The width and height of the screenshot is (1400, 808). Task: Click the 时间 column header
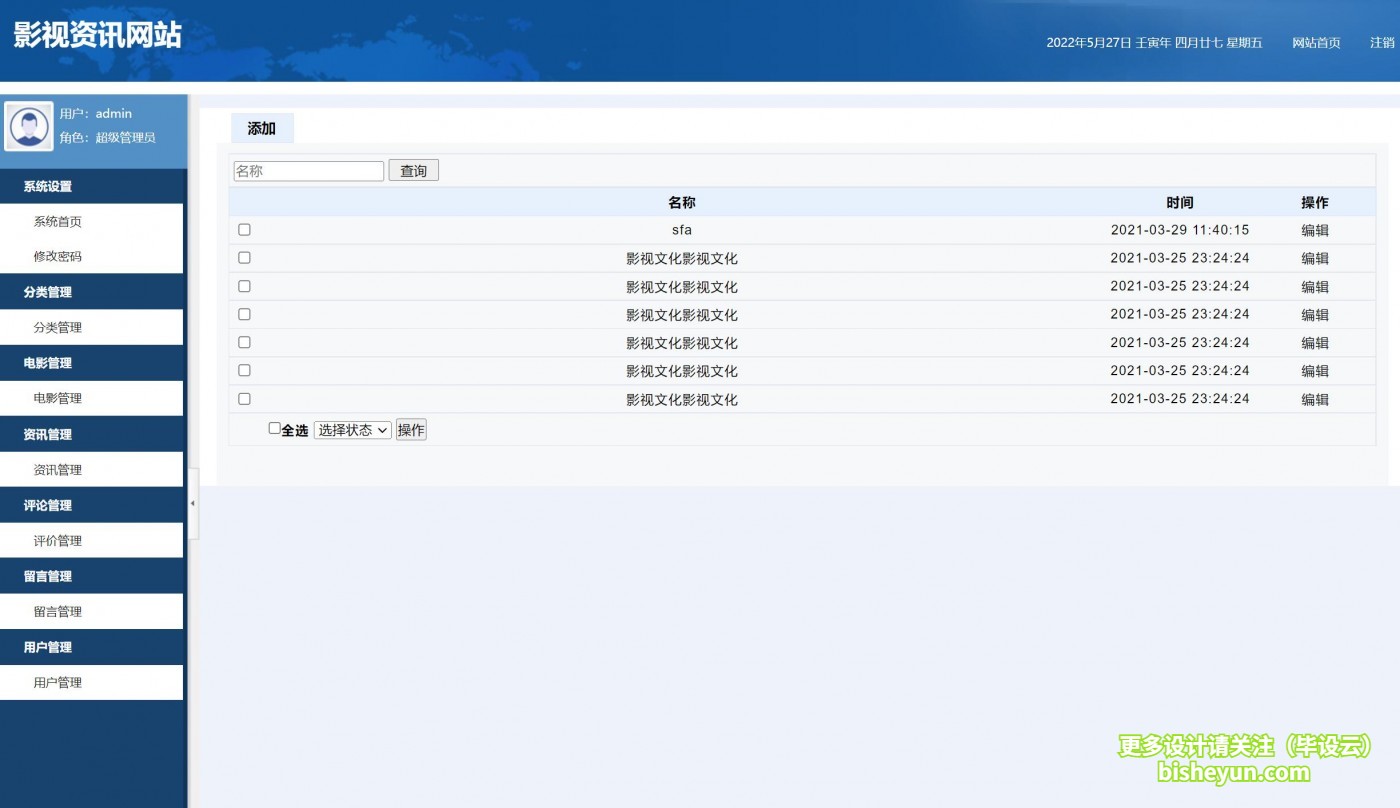click(1180, 202)
